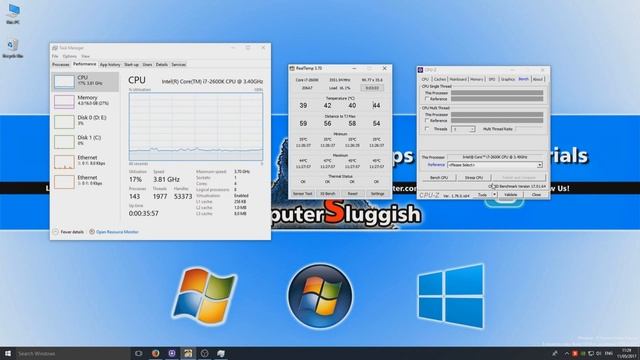Click the Sensor Test button in RealTemp
Viewport: 640px width, 360px height.
(x=302, y=193)
